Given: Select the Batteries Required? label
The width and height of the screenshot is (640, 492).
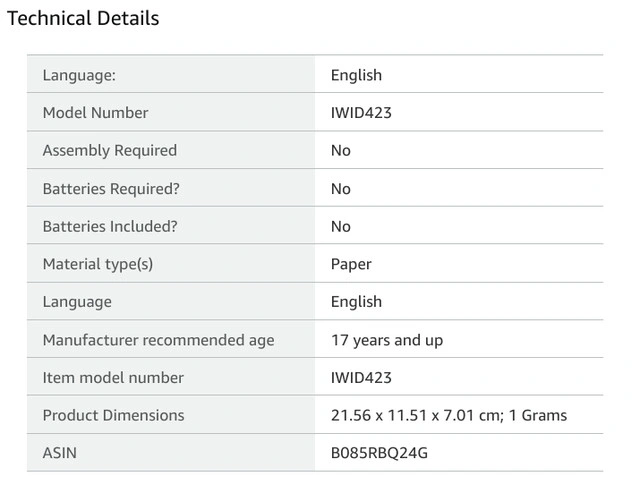Looking at the screenshot, I should tap(111, 189).
